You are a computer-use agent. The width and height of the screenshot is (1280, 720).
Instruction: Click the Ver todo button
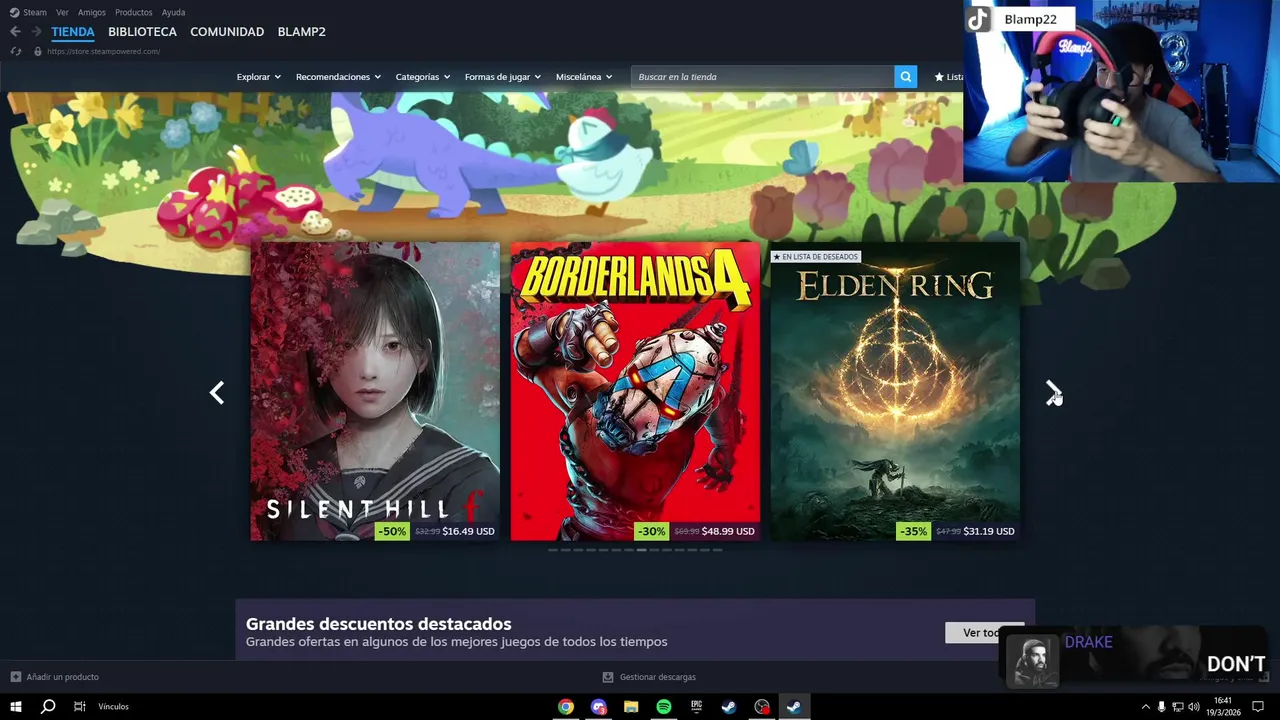pos(984,633)
